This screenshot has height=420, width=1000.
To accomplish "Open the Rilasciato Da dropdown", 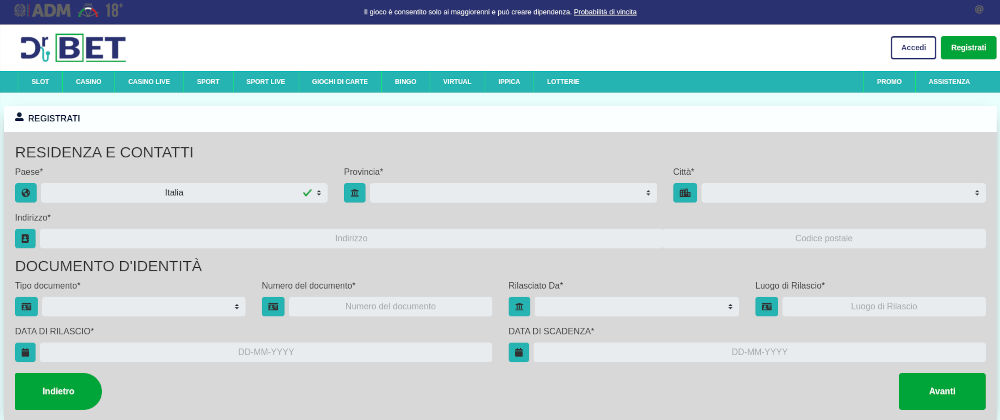I will [636, 307].
